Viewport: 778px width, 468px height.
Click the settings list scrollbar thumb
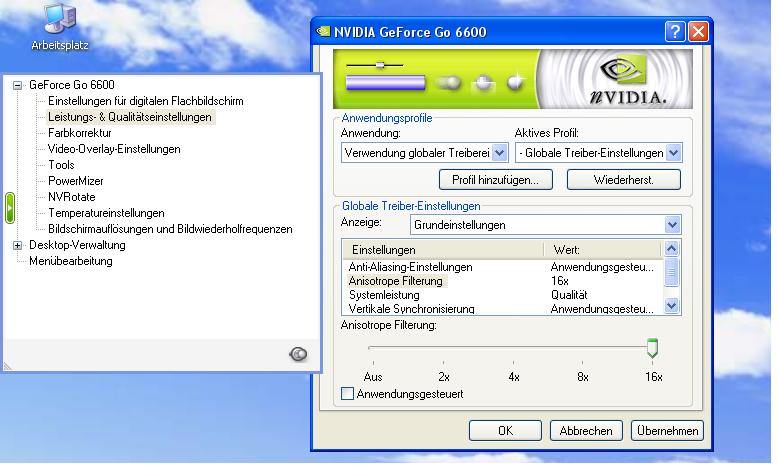click(671, 272)
